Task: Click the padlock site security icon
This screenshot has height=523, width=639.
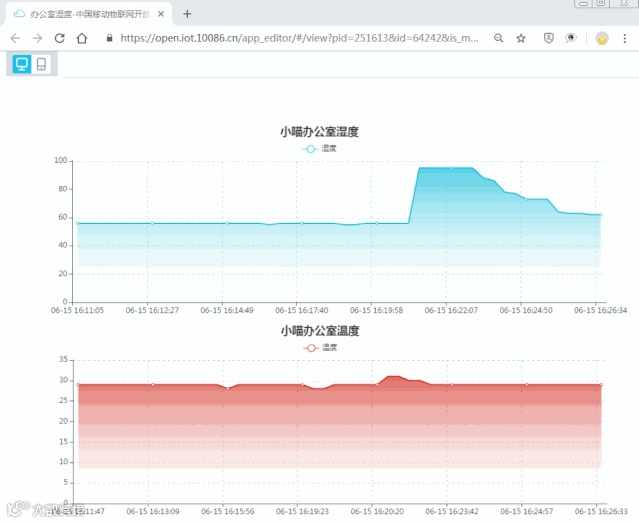Action: [x=109, y=38]
